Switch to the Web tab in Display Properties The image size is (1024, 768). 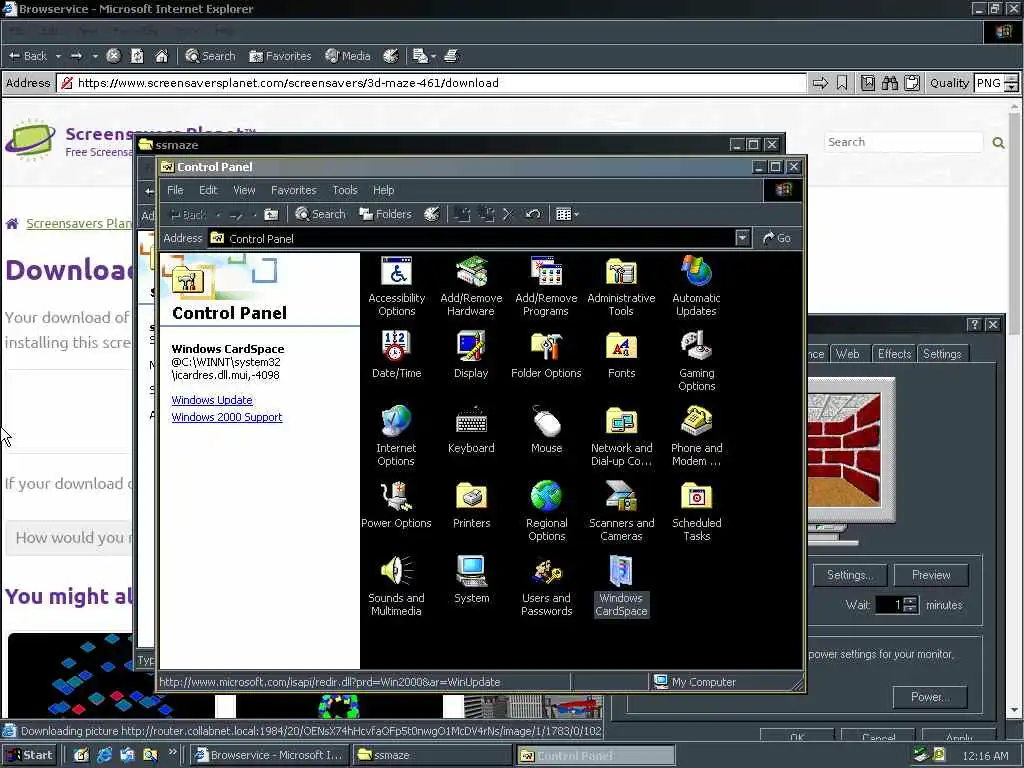point(848,353)
